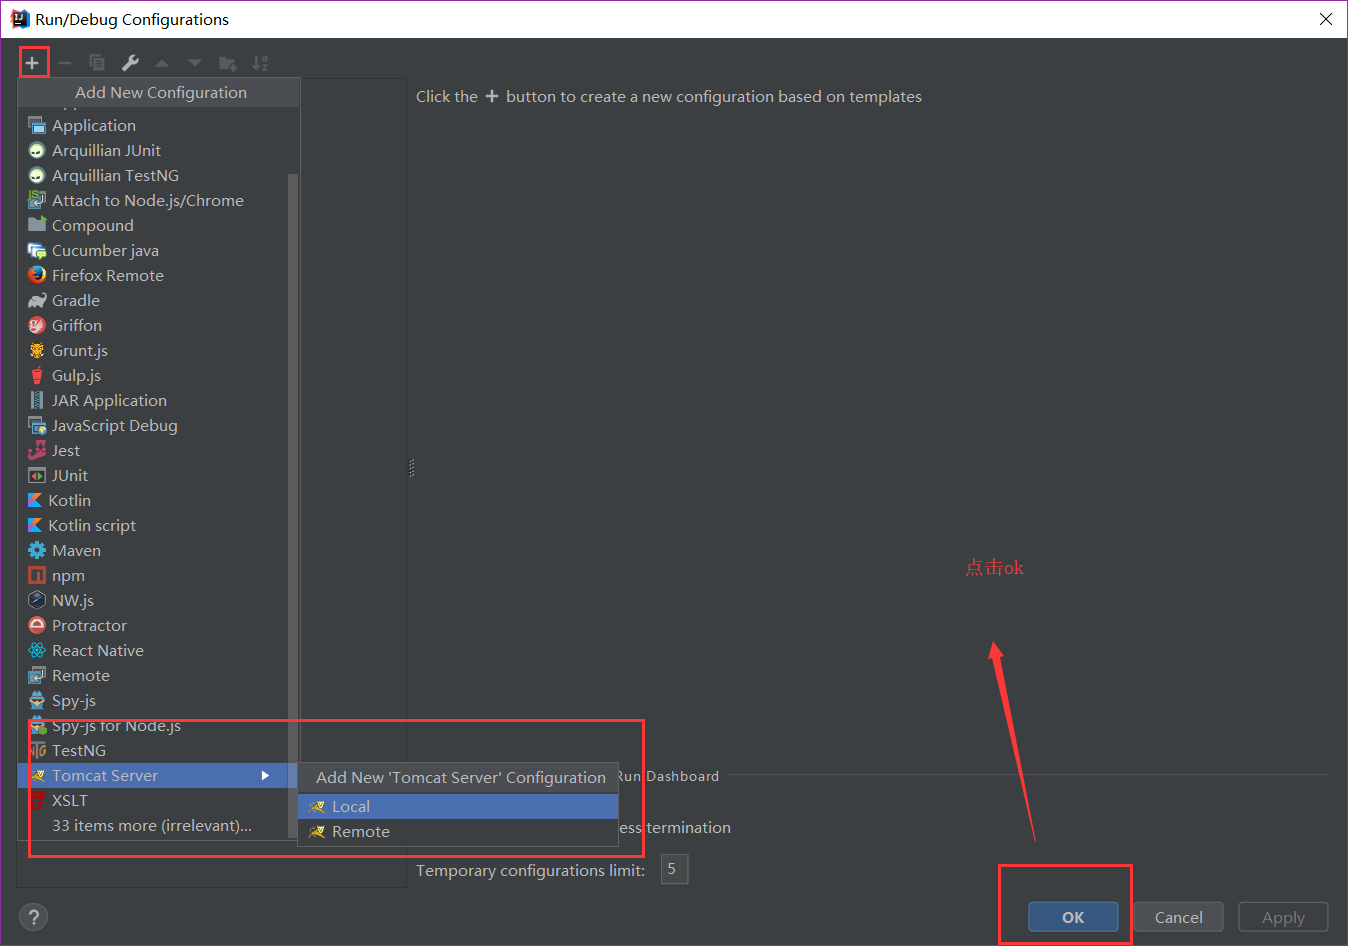Click the Sort configurations icon
This screenshot has width=1348, height=946.
[x=260, y=63]
